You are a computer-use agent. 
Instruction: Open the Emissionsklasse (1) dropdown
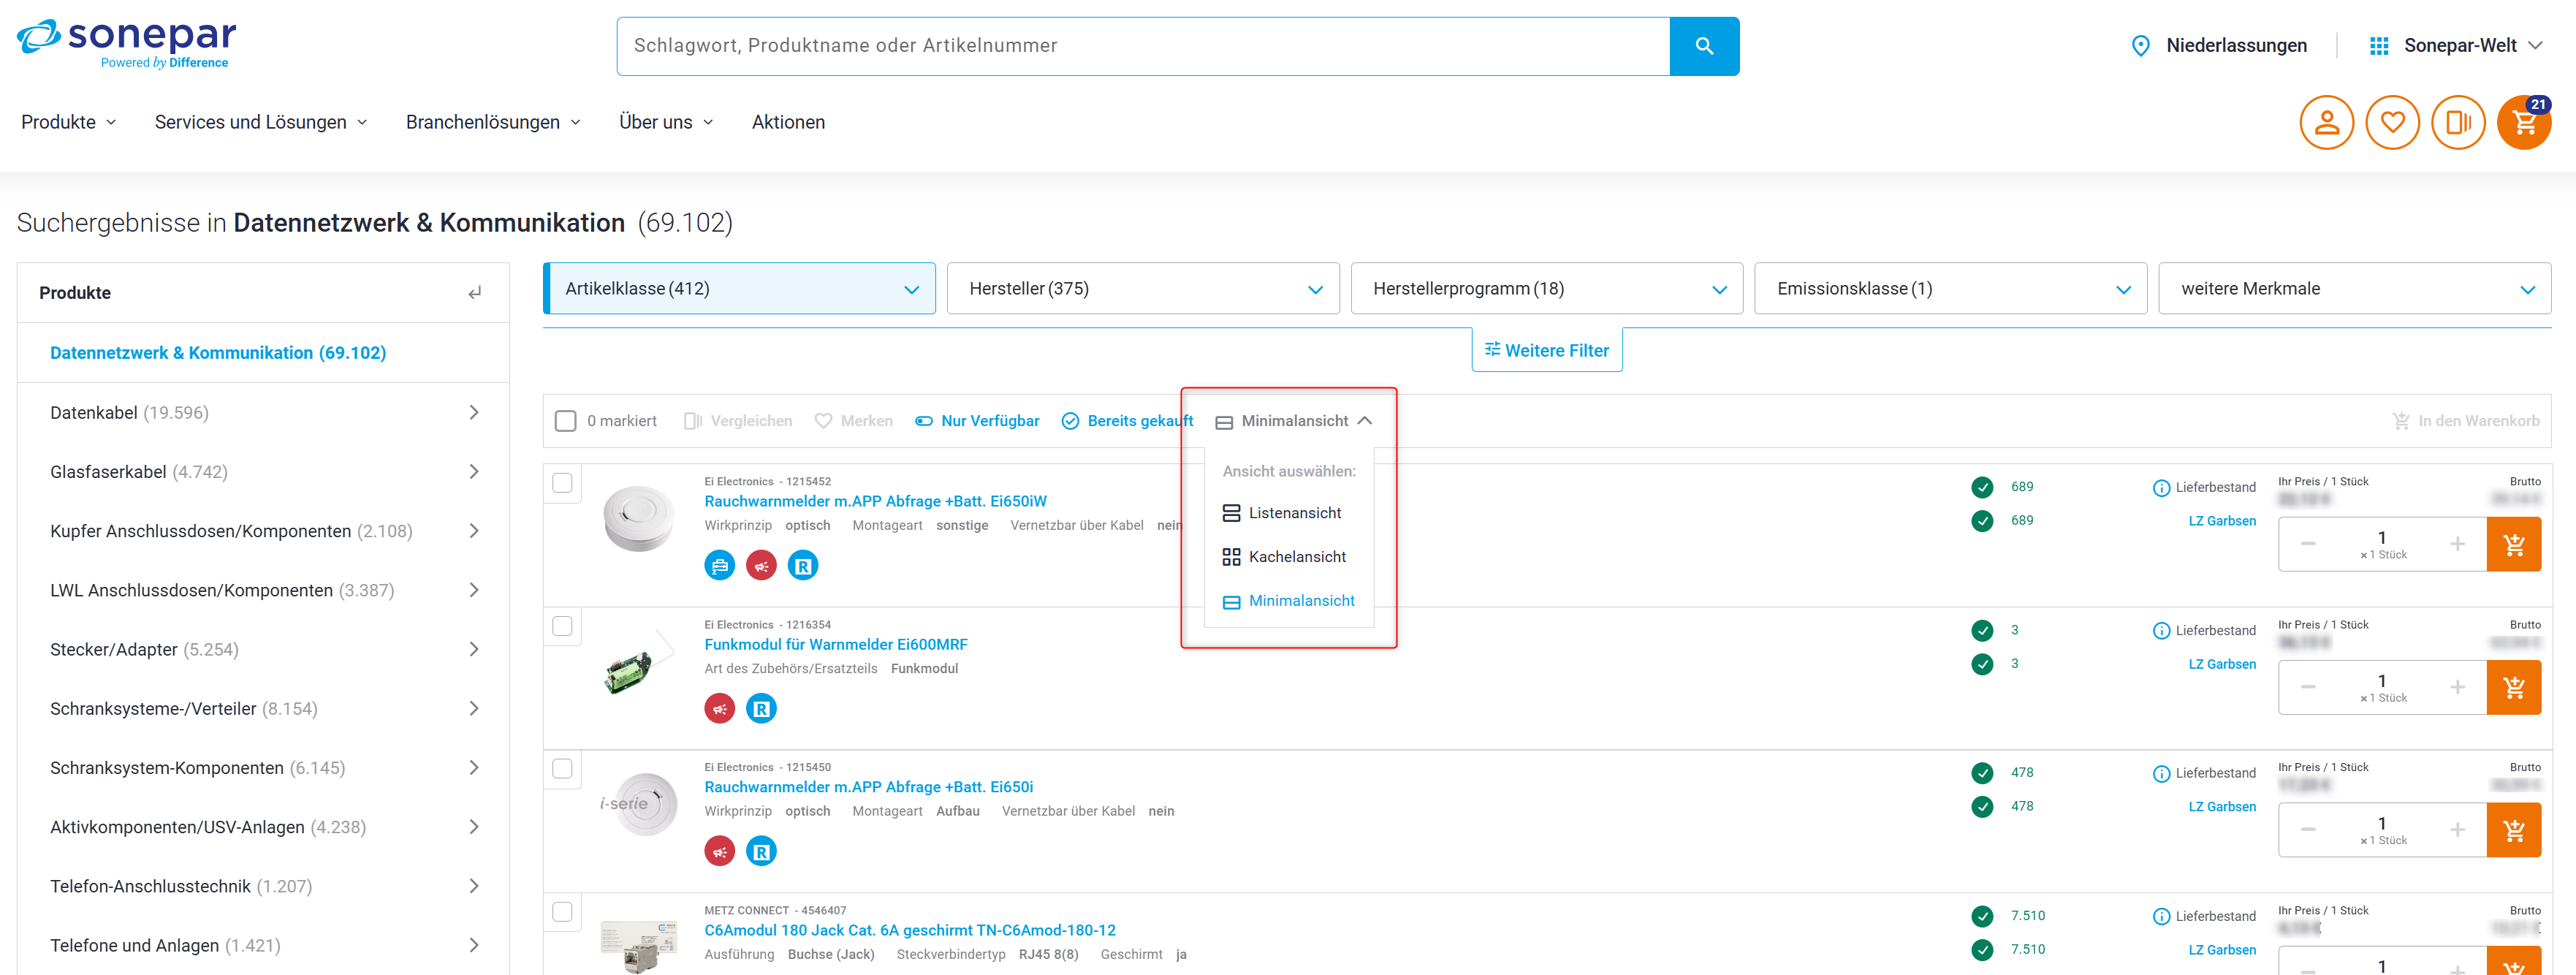[x=1951, y=289]
